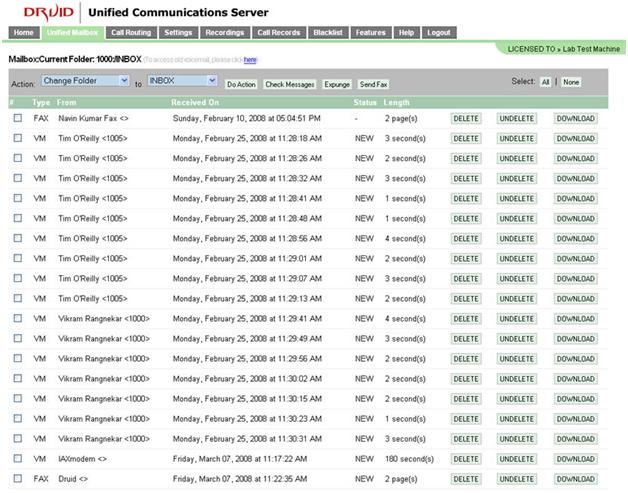Click the Logout tab
Viewport: 628px width, 493px height.
[438, 33]
